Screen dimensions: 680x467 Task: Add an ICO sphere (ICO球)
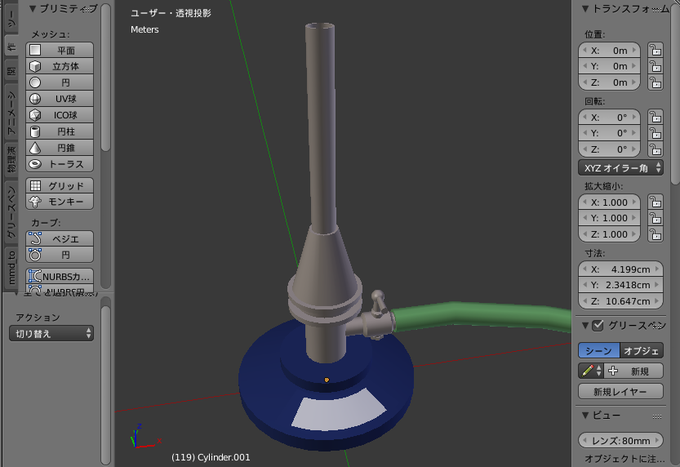point(59,115)
